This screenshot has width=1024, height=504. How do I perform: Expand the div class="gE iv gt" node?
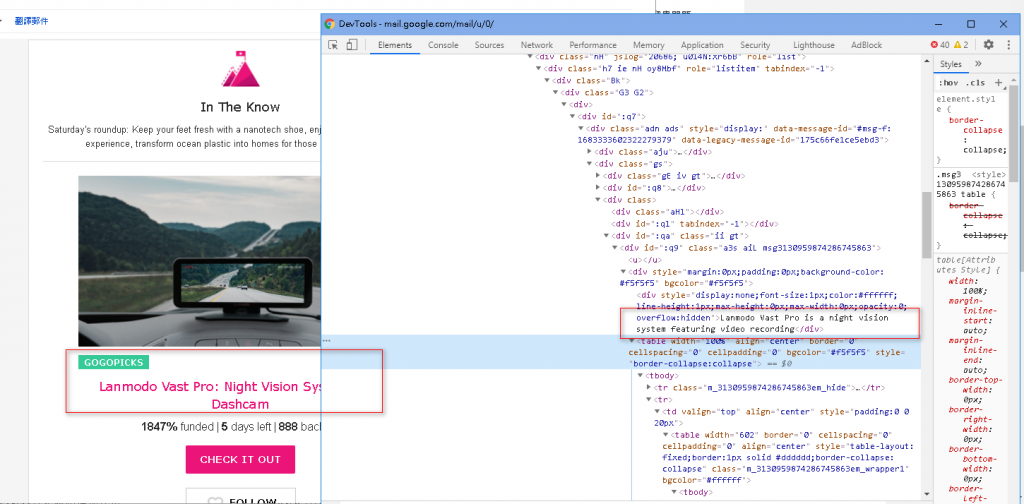click(x=598, y=176)
